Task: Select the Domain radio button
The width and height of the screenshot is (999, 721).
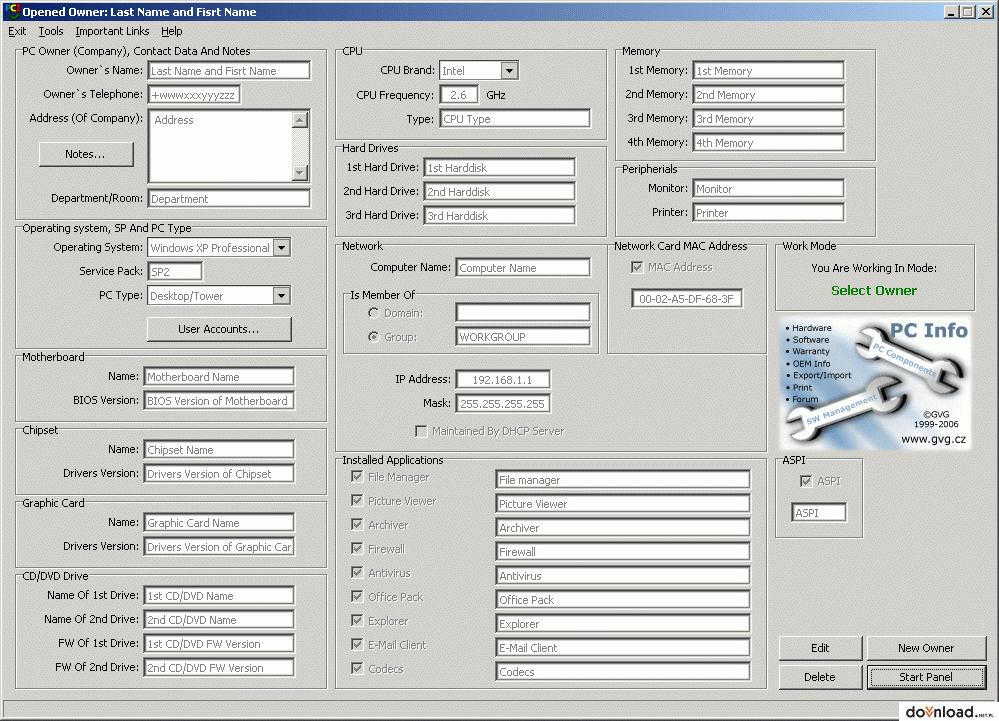Action: (x=374, y=313)
